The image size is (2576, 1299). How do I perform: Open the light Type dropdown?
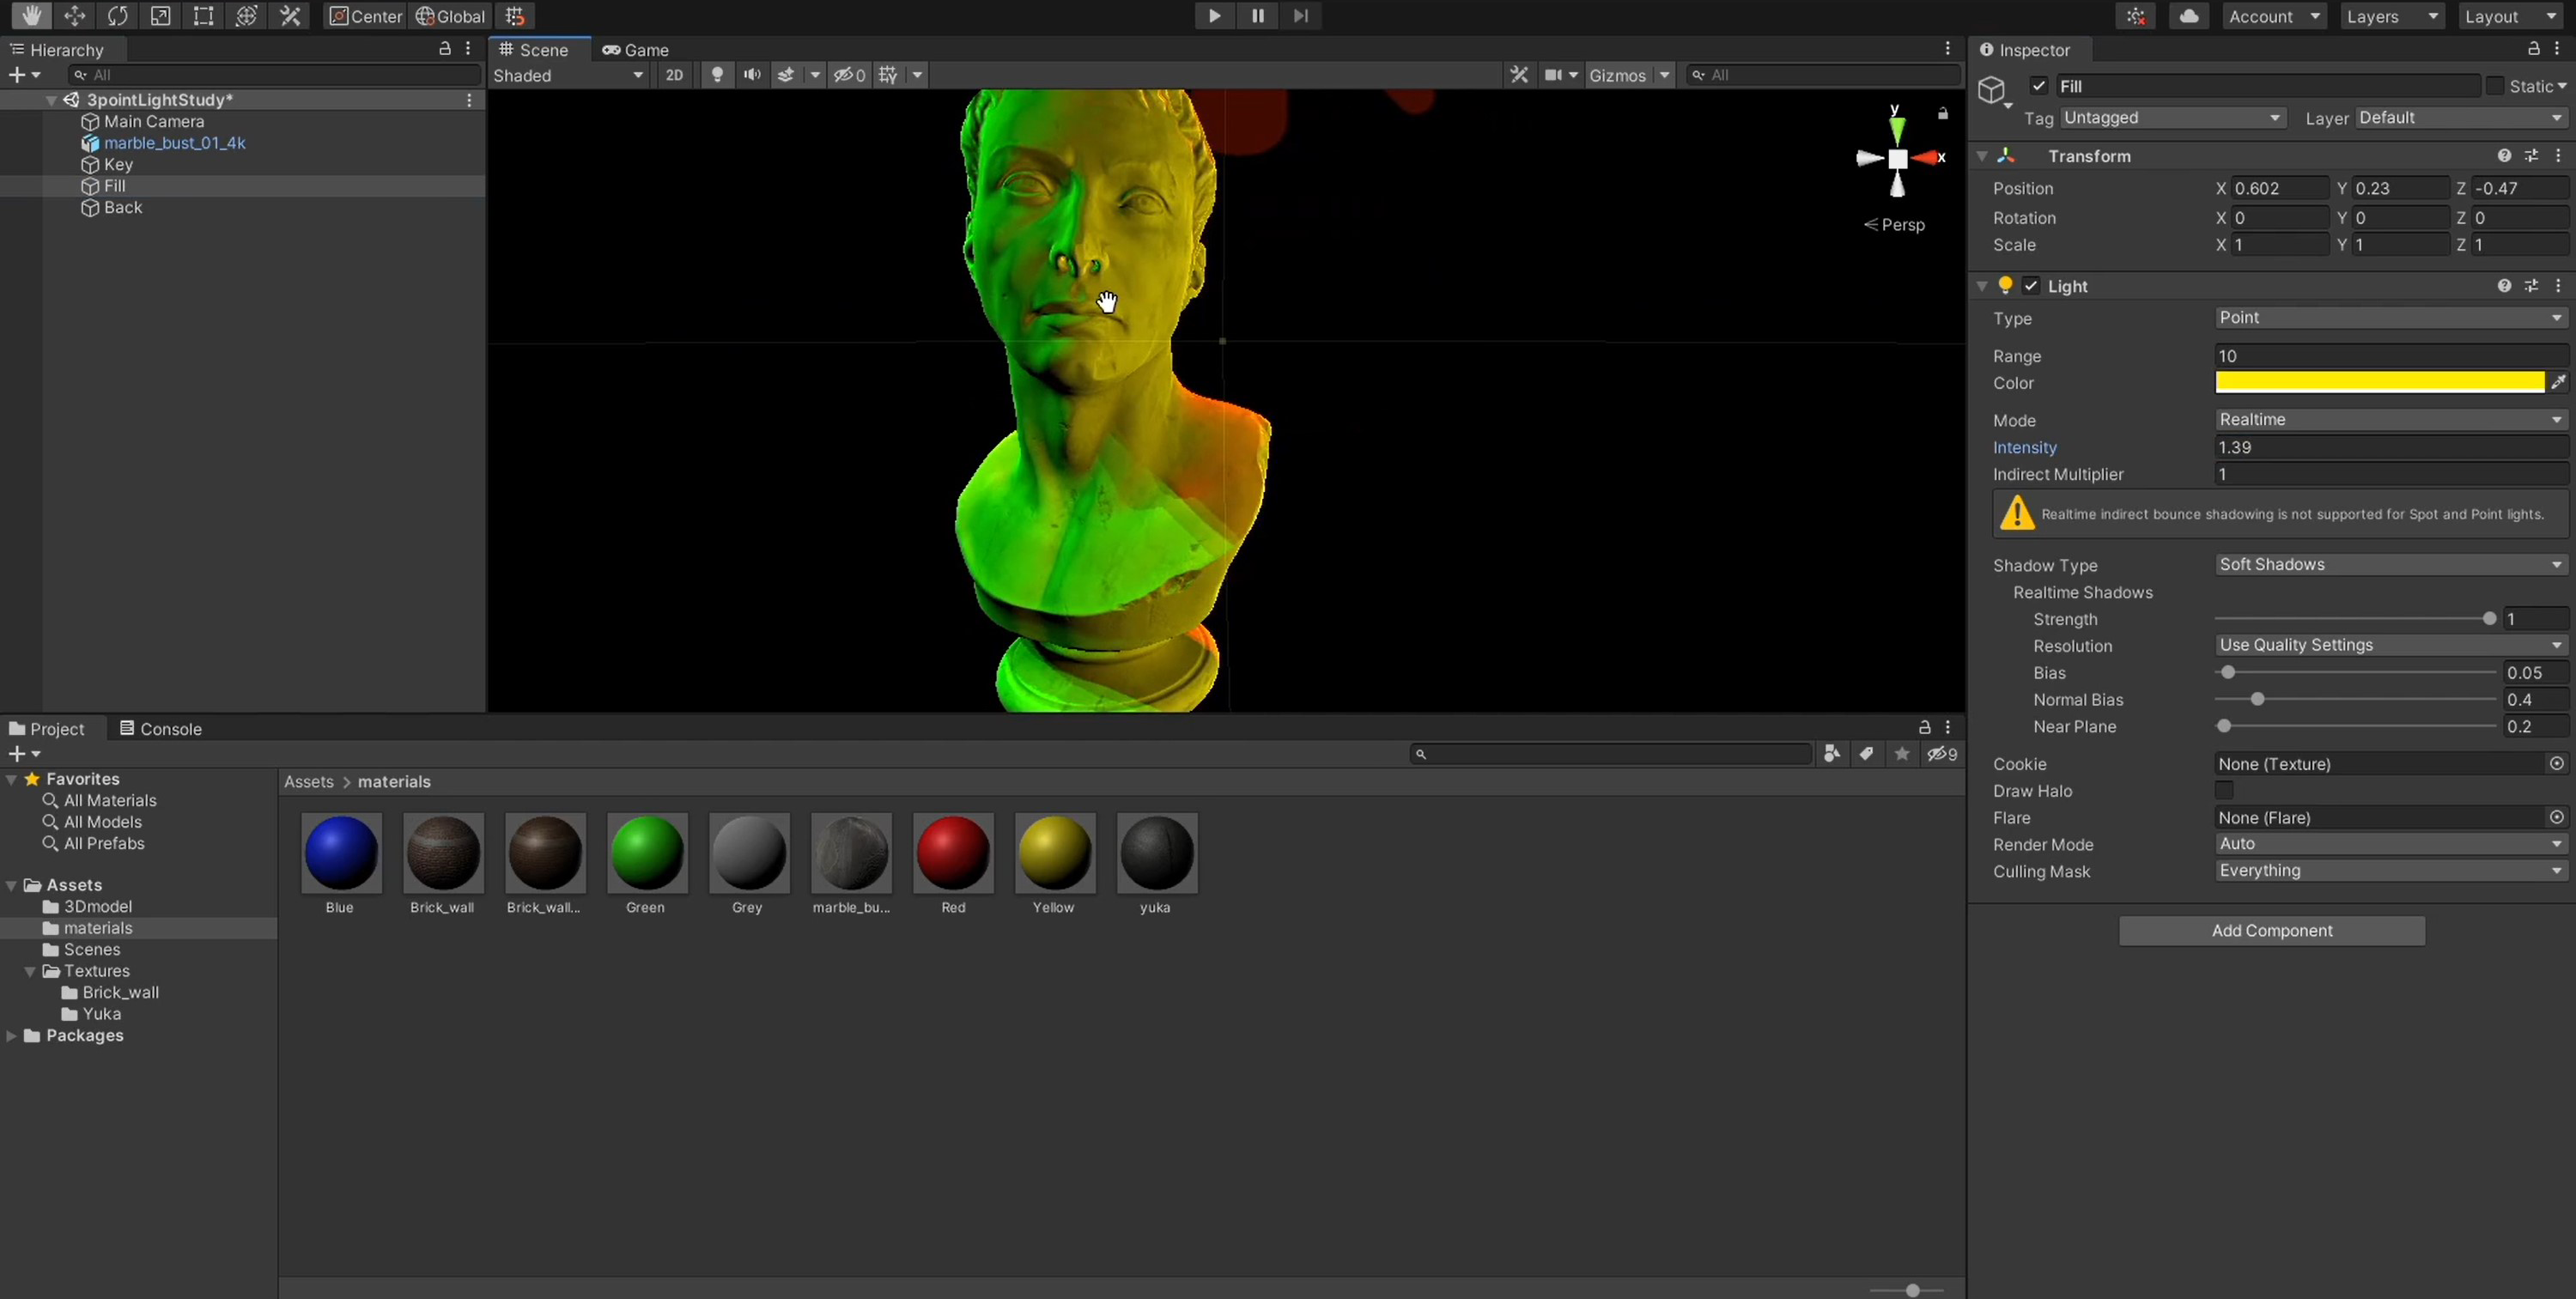pos(2388,318)
